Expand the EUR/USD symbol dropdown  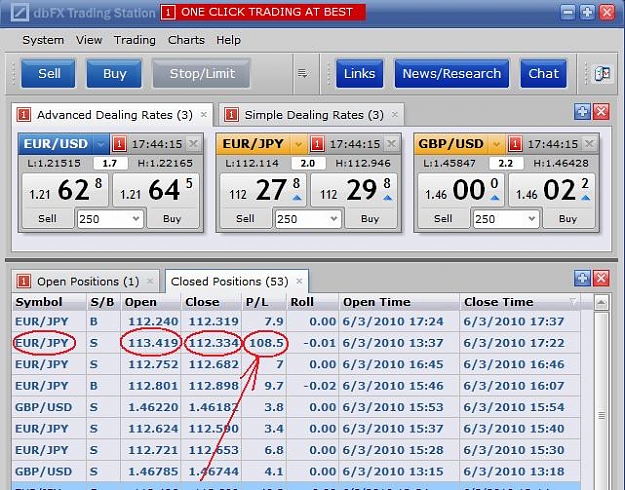coord(101,144)
